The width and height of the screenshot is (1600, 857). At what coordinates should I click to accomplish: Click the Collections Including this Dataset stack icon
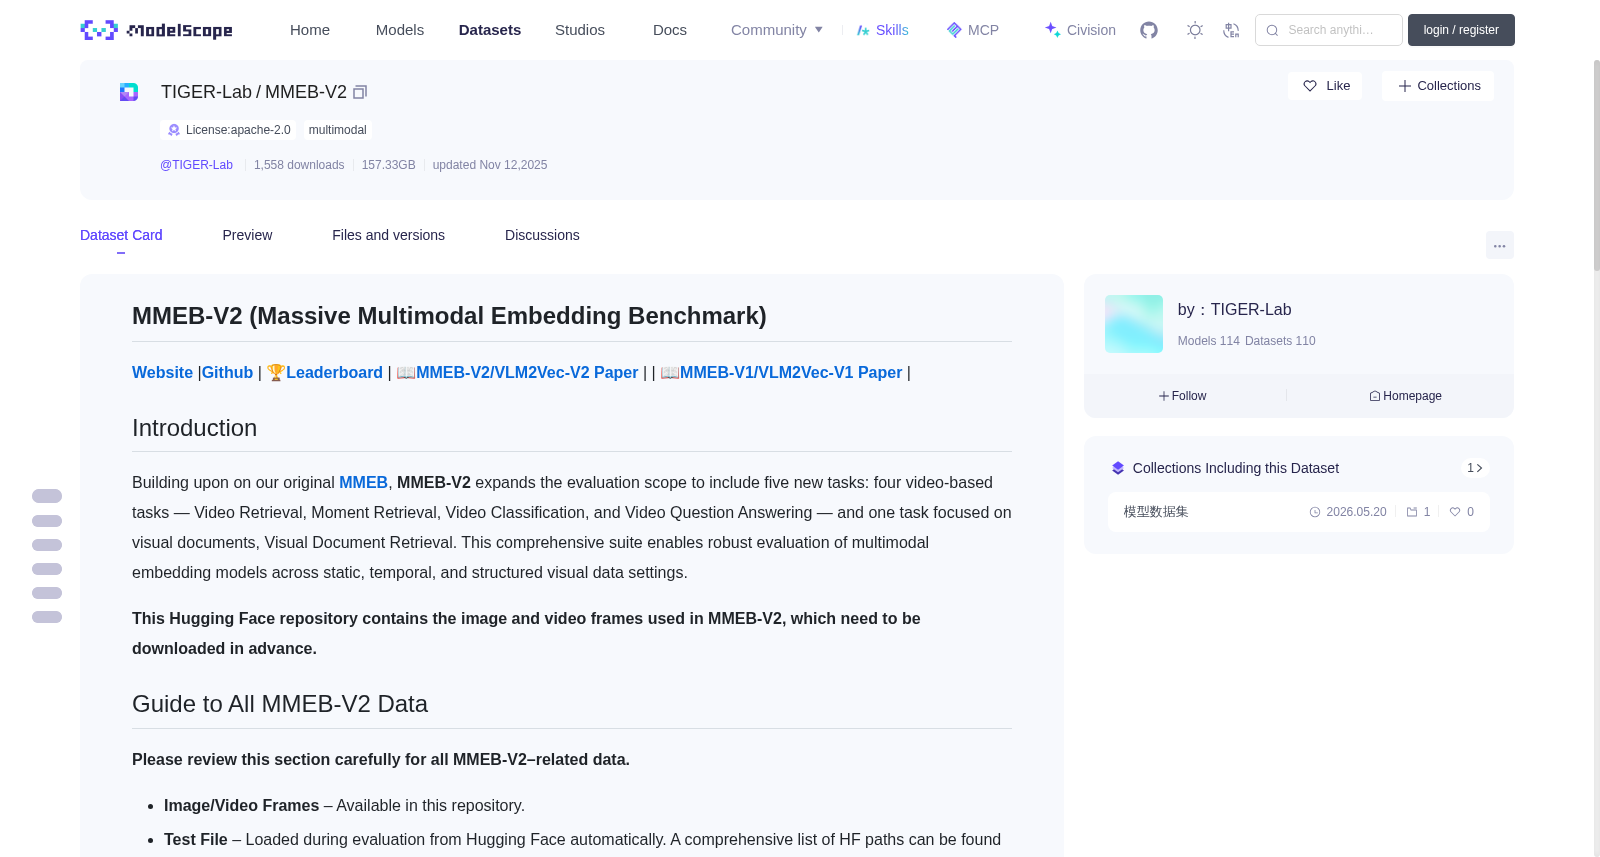pyautogui.click(x=1118, y=468)
